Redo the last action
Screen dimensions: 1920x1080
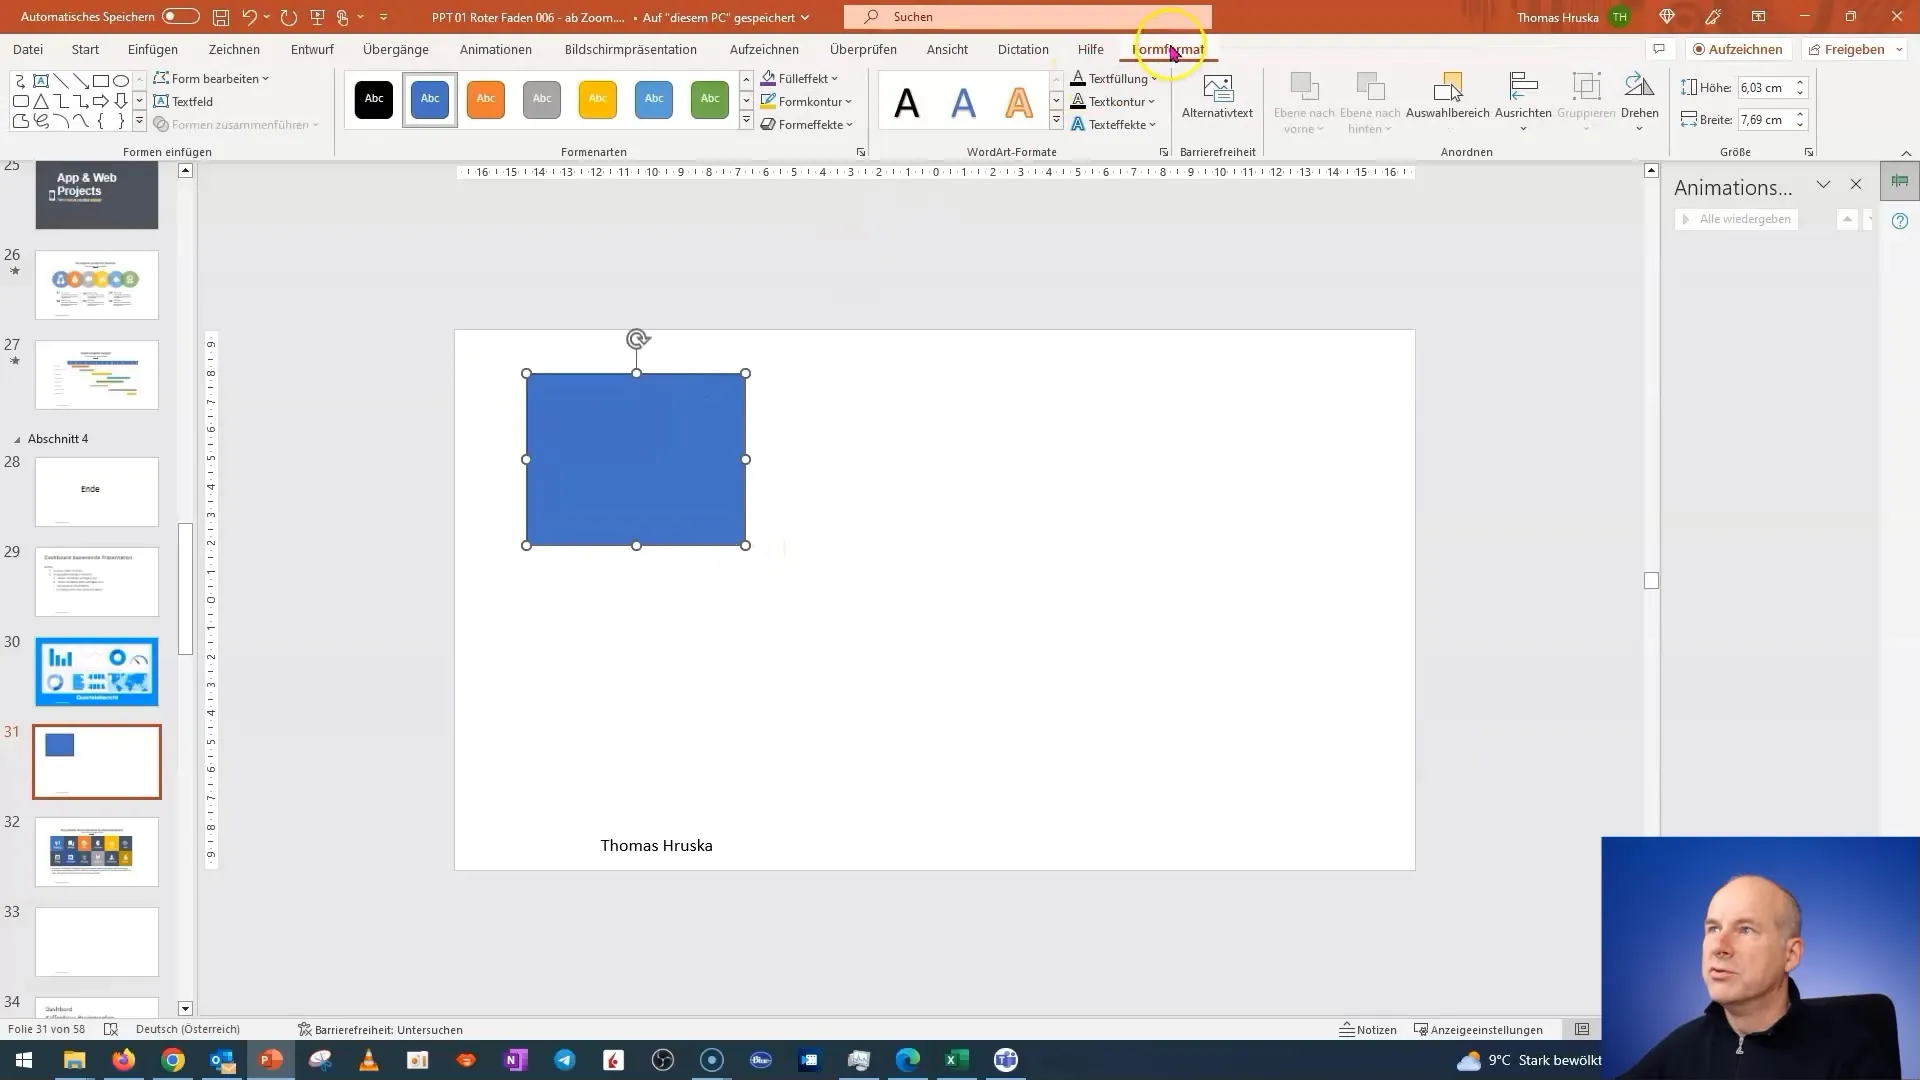point(289,17)
